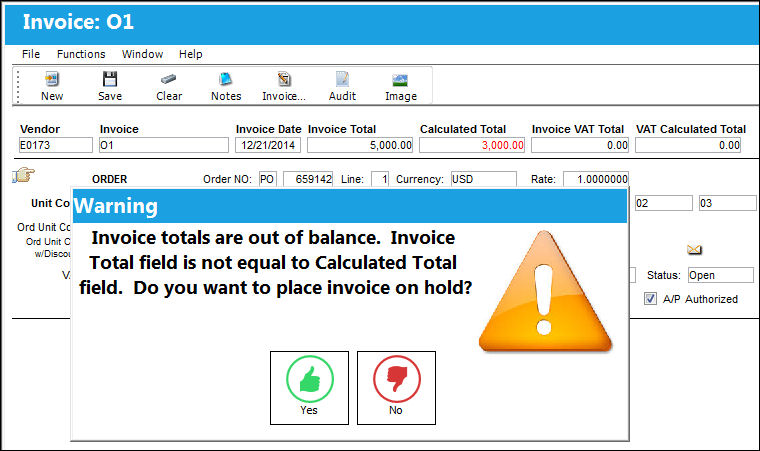Image resolution: width=760 pixels, height=451 pixels.
Task: Click the Rate field 1.0000000
Action: [596, 179]
